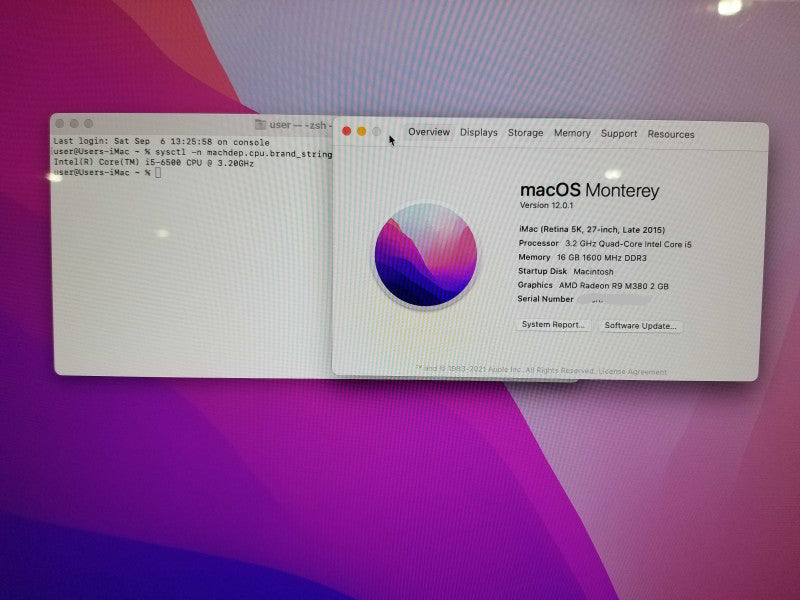Click the '16 GB 1600 MHz DDR3' value
The width and height of the screenshot is (800, 600).
pos(602,258)
